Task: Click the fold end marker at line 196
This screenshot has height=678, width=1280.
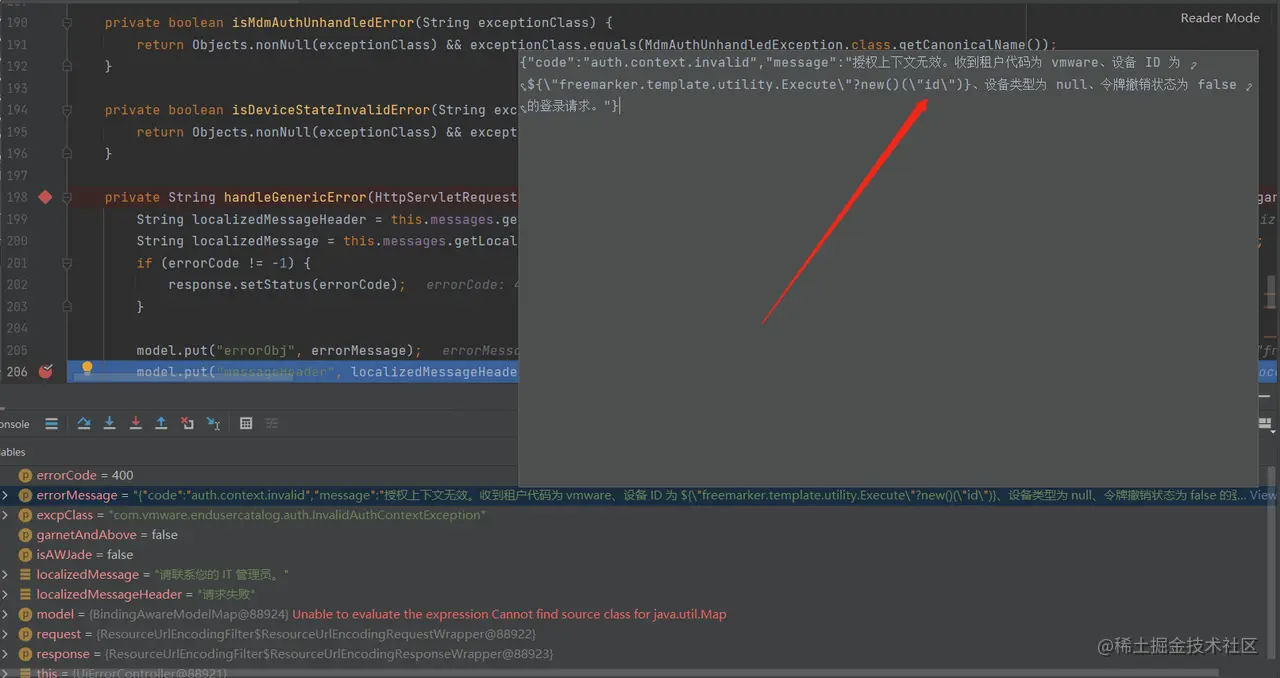Action: coord(67,153)
